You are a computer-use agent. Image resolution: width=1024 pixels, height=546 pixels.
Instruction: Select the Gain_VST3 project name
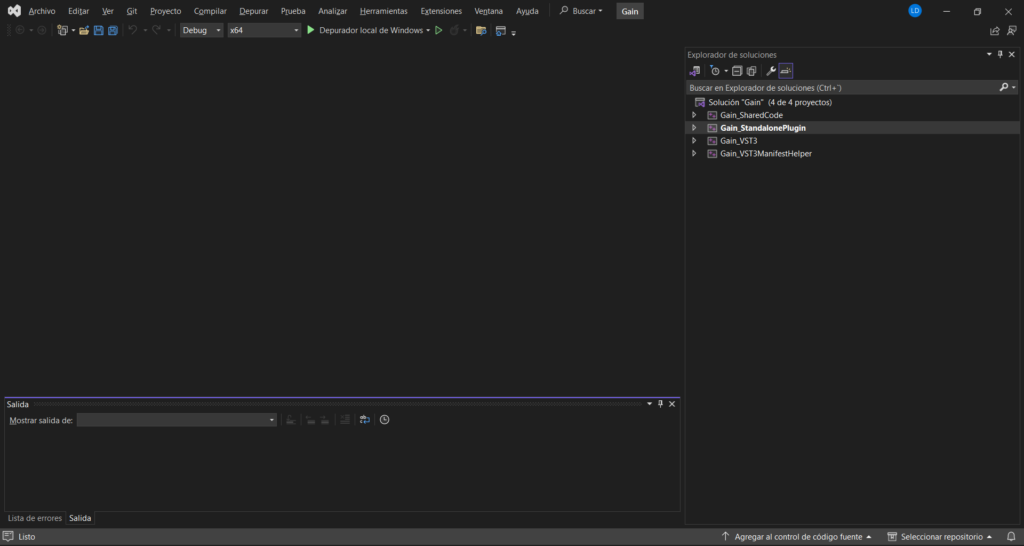[739, 140]
